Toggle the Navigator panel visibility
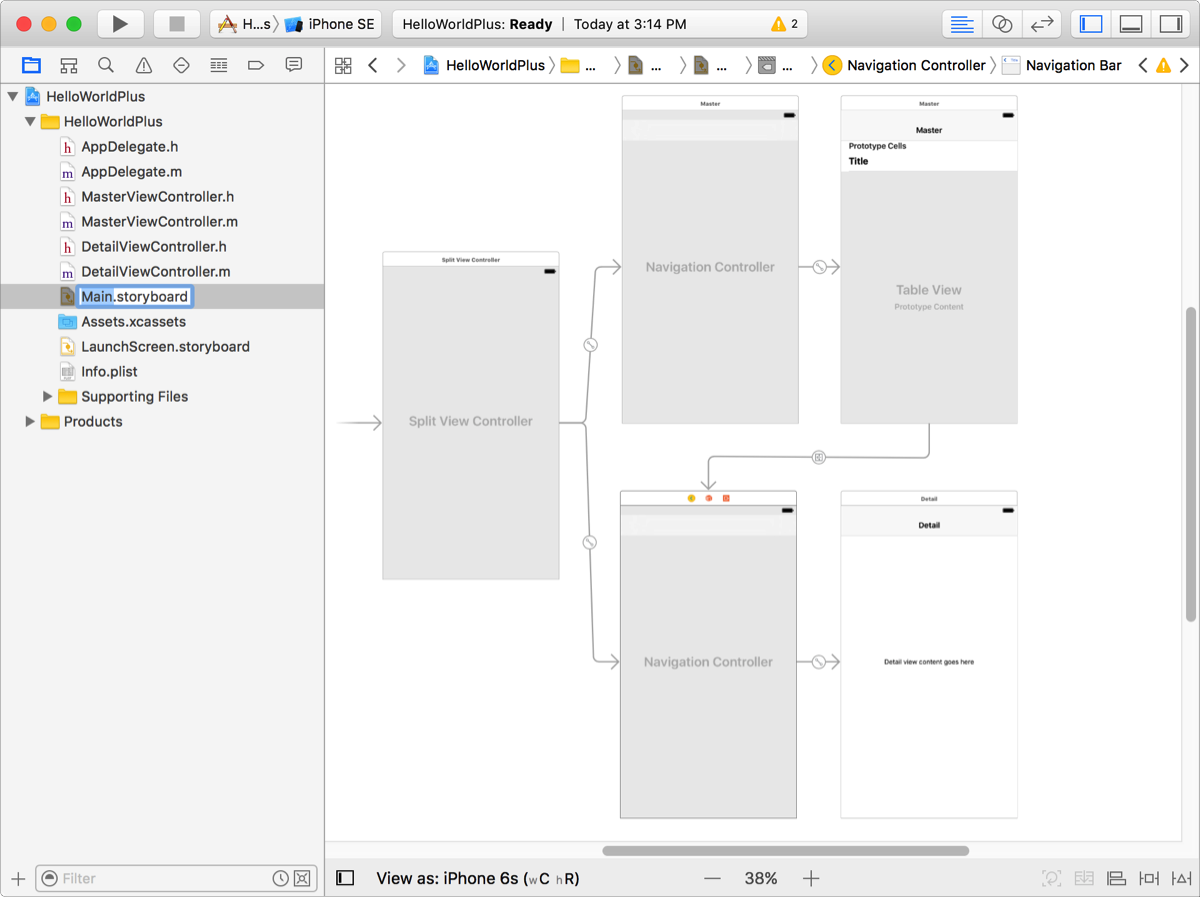This screenshot has width=1200, height=897. pyautogui.click(x=1091, y=24)
